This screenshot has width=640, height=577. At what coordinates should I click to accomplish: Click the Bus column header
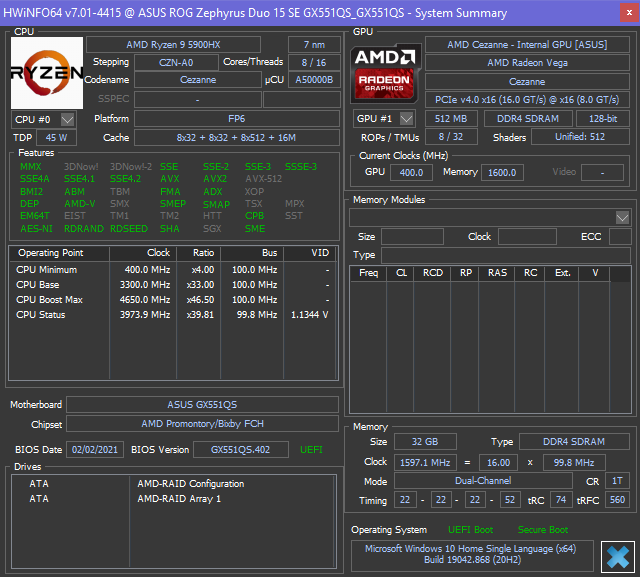point(252,253)
